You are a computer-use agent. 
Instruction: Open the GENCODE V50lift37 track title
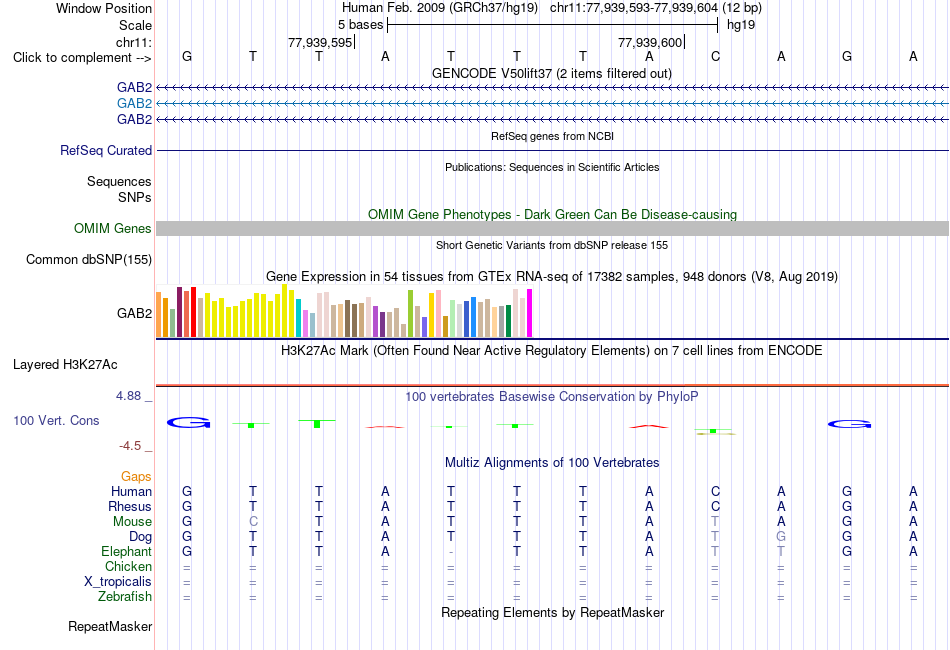point(552,73)
